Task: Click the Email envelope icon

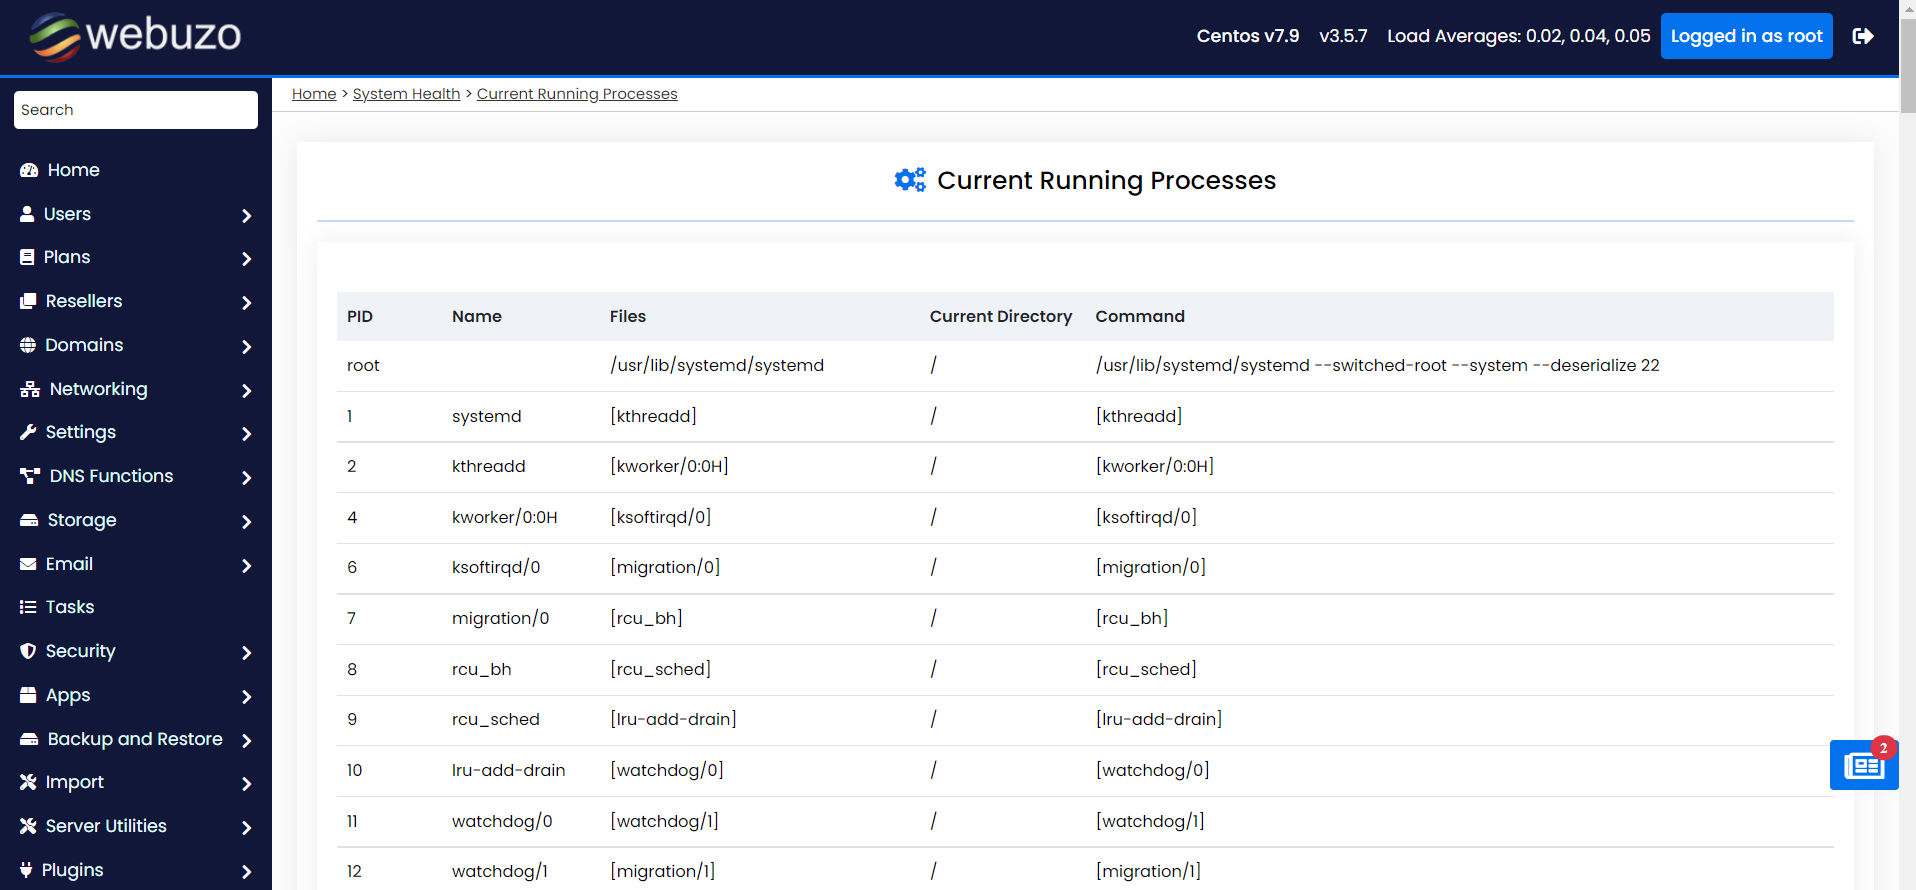Action: point(28,564)
